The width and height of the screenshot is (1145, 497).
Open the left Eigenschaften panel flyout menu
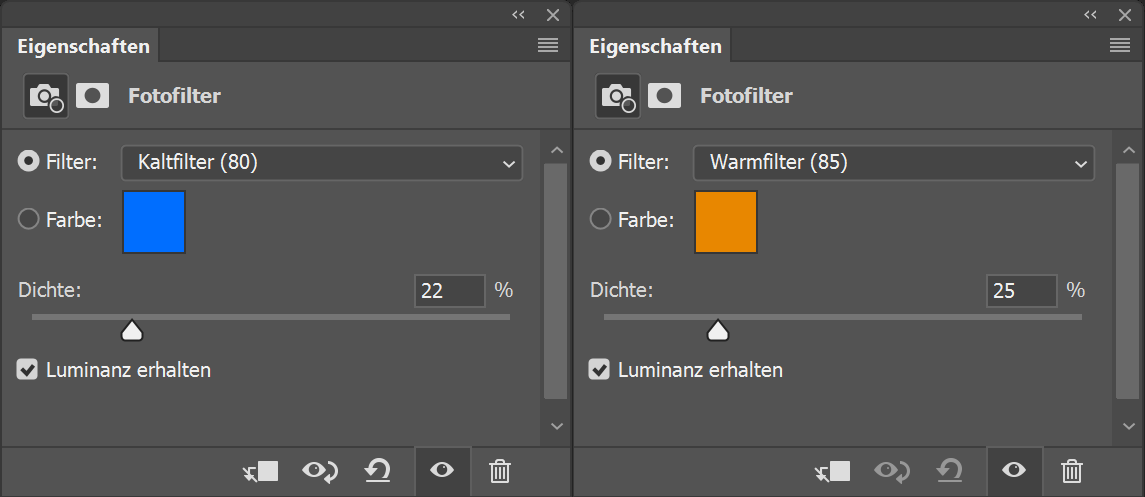(547, 45)
